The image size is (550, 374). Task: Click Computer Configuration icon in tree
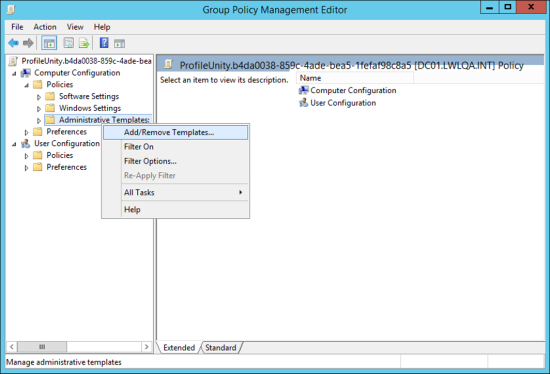coord(26,73)
